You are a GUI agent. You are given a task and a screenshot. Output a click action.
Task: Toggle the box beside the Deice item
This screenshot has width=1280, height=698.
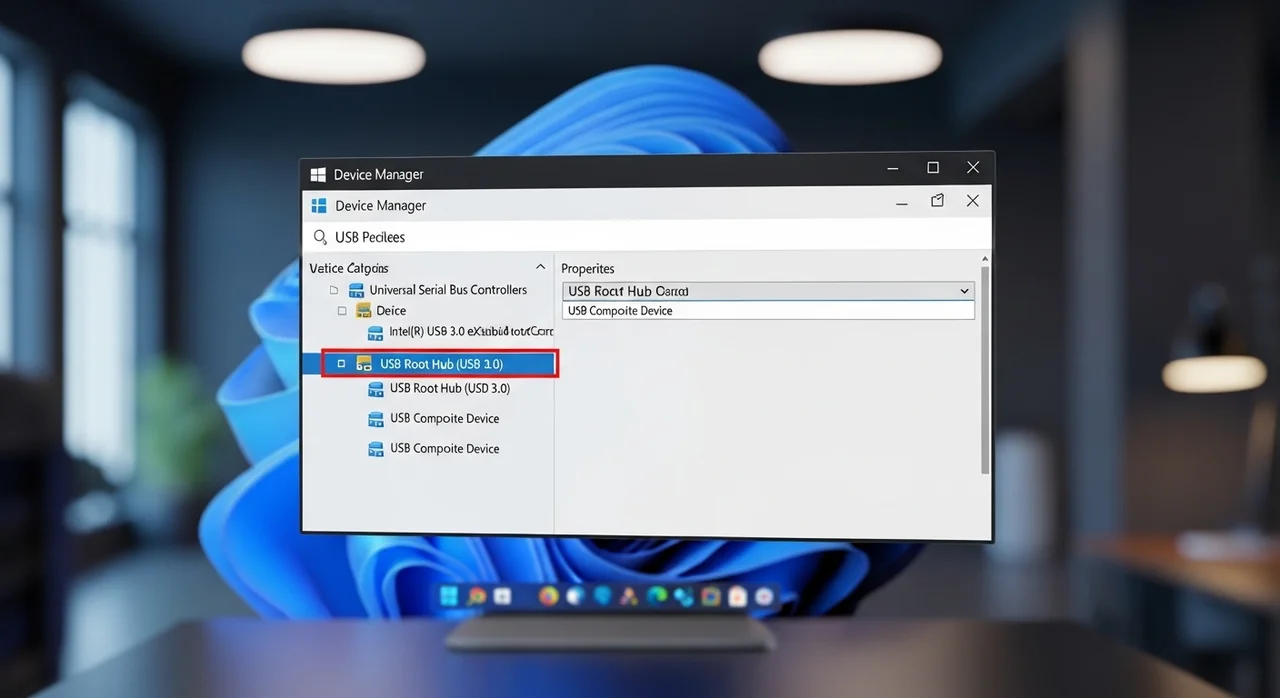point(342,311)
